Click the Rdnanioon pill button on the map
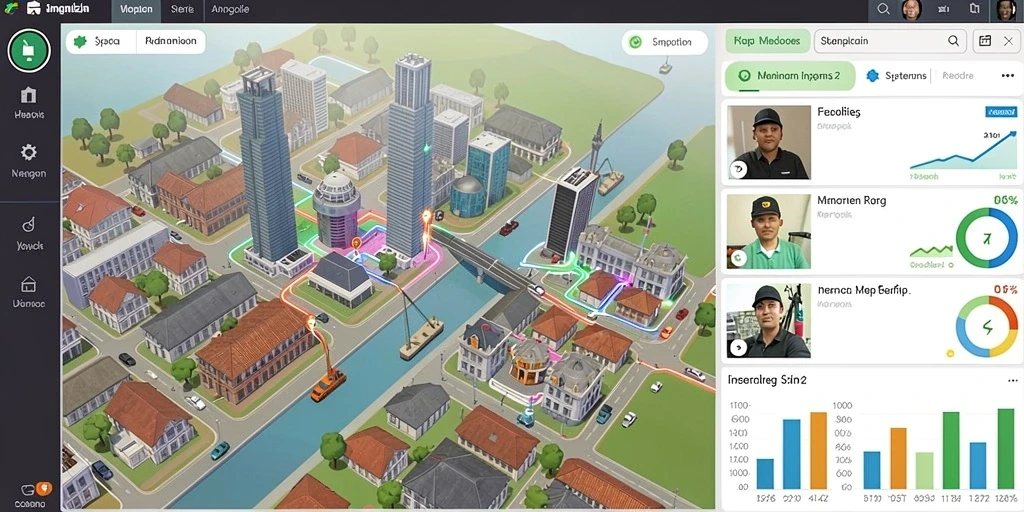Viewport: 1024px width, 512px height. click(x=170, y=41)
